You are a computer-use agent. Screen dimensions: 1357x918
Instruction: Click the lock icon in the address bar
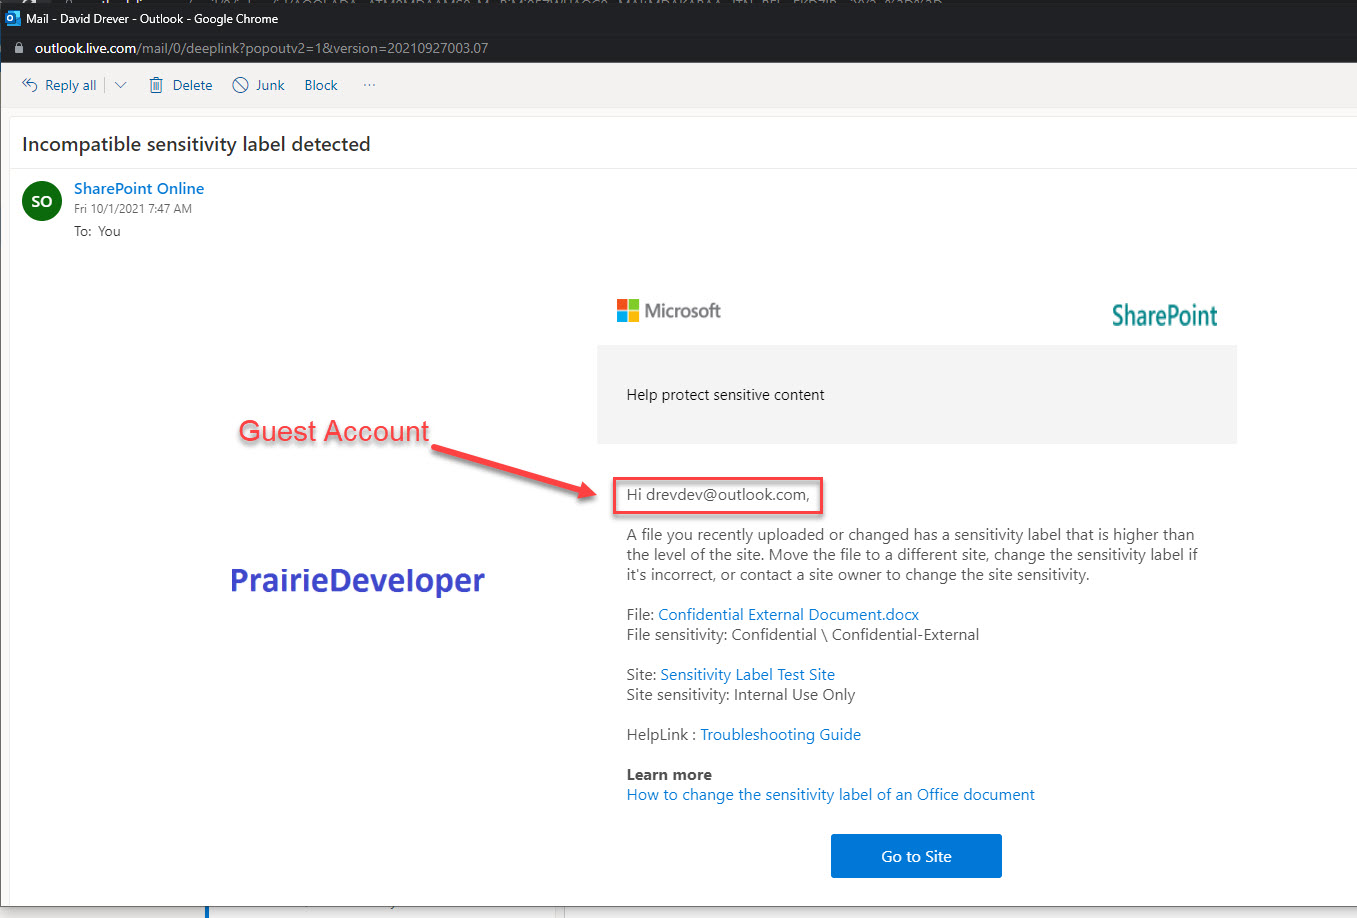[18, 48]
